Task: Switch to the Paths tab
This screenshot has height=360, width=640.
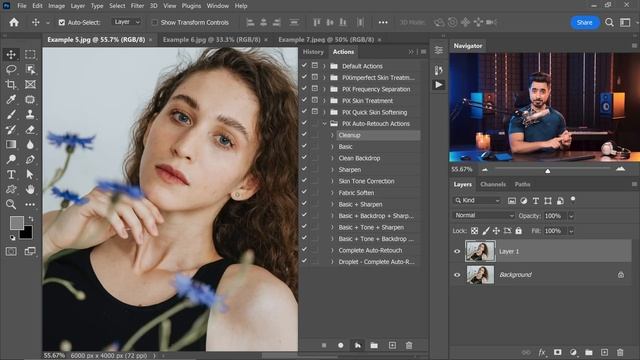Action: pyautogui.click(x=522, y=184)
